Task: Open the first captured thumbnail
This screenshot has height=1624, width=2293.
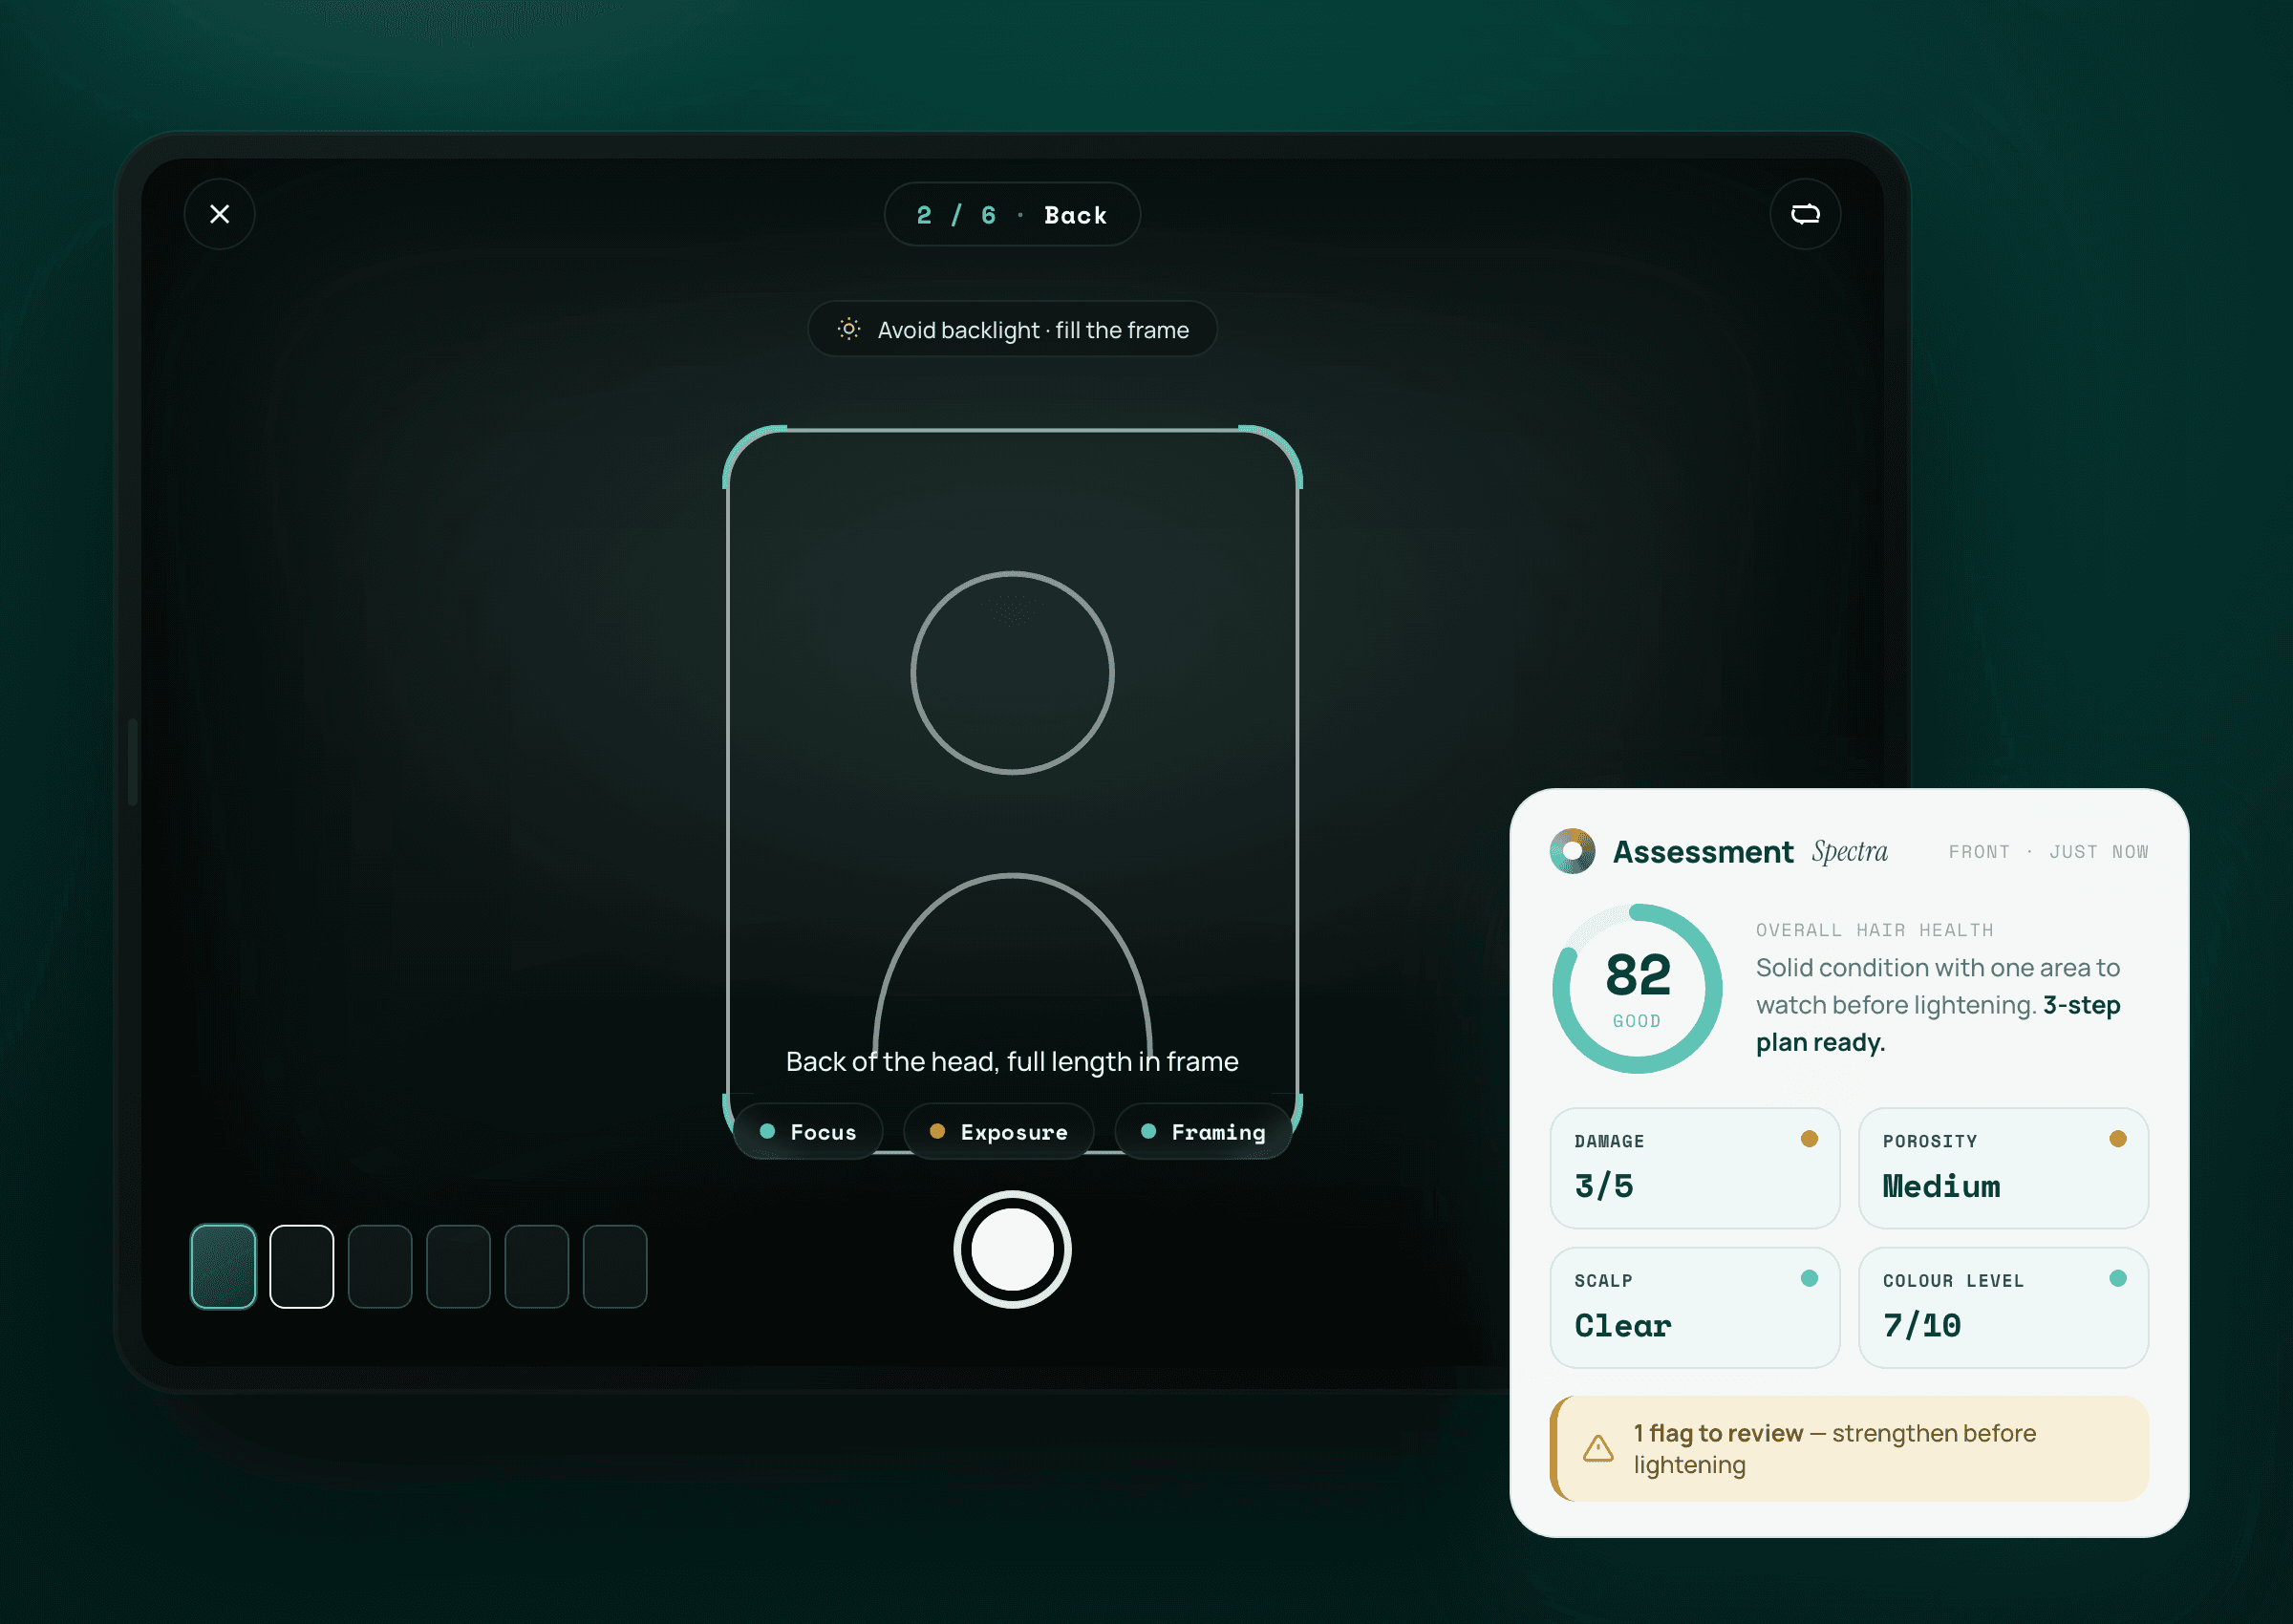Action: tap(223, 1266)
